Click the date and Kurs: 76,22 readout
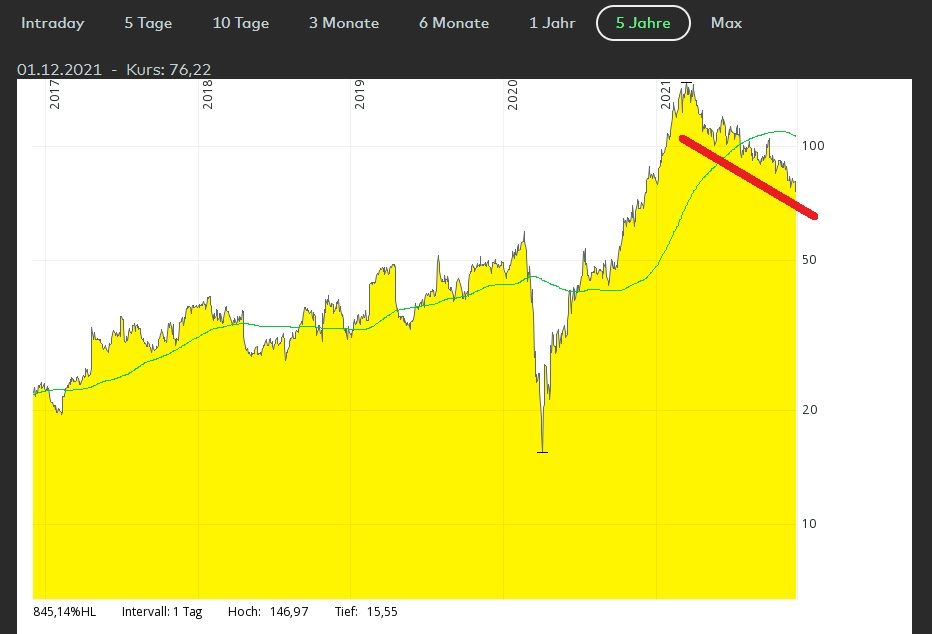 pos(114,70)
